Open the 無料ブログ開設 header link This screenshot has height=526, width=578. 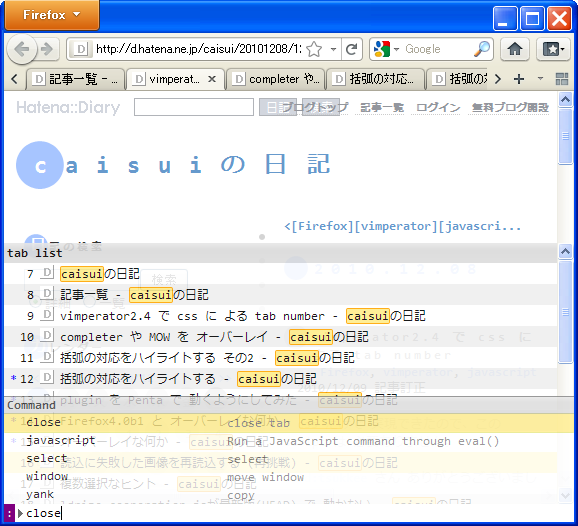pyautogui.click(x=510, y=108)
